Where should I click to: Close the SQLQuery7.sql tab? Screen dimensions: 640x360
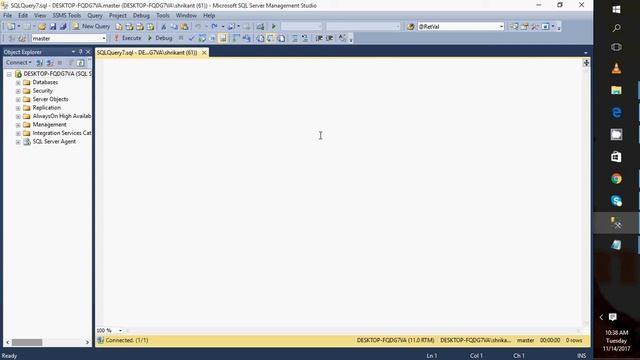(204, 53)
